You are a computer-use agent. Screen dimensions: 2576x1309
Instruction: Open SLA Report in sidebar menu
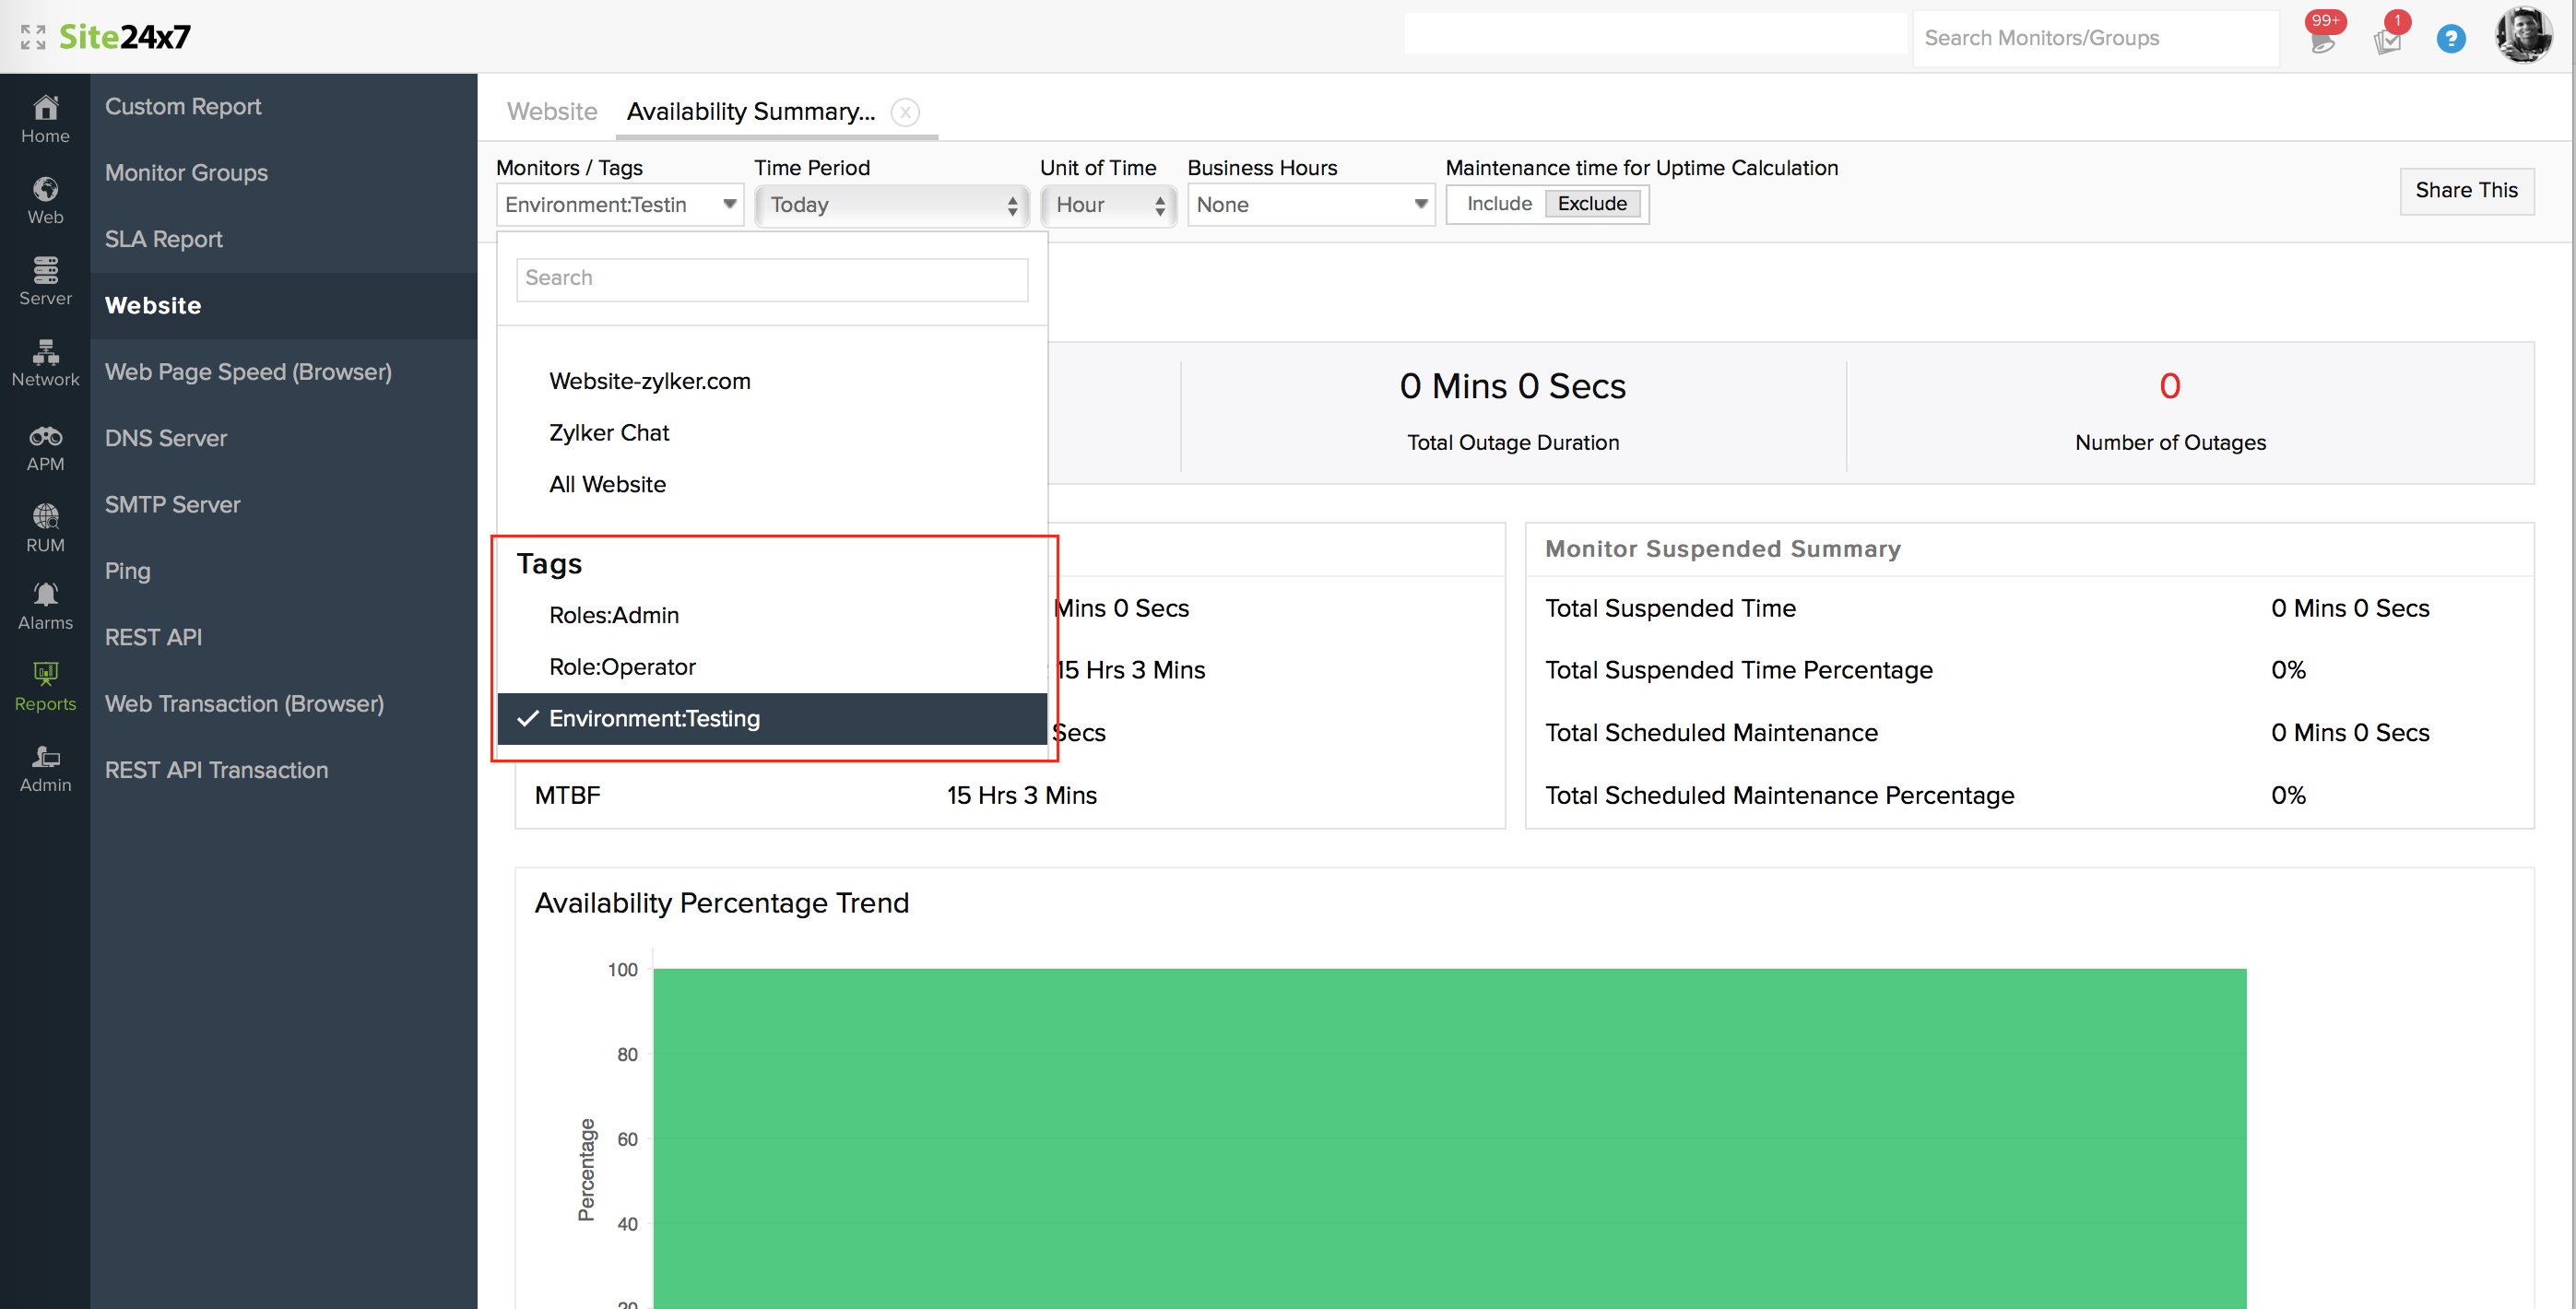click(163, 239)
